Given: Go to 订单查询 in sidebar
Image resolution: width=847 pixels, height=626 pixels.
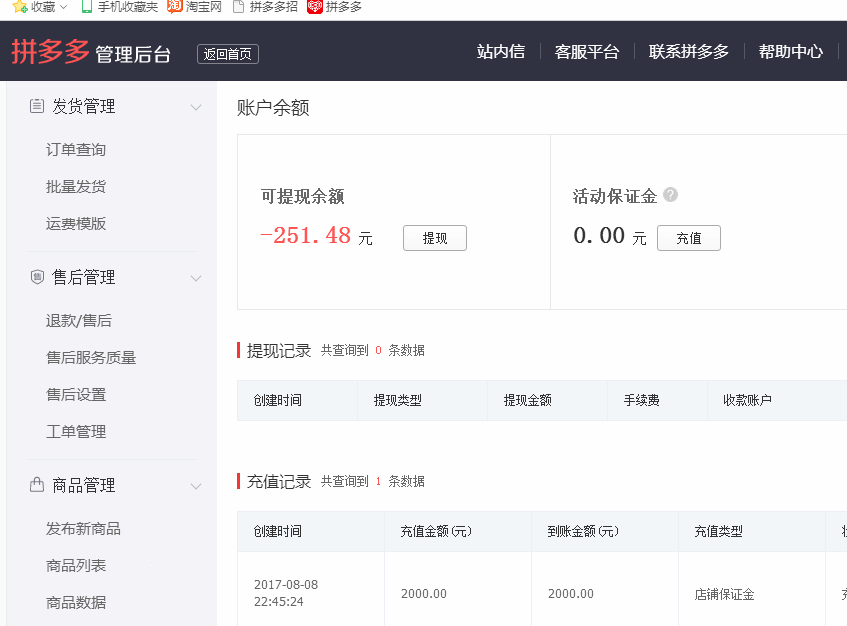Looking at the screenshot, I should tap(76, 150).
